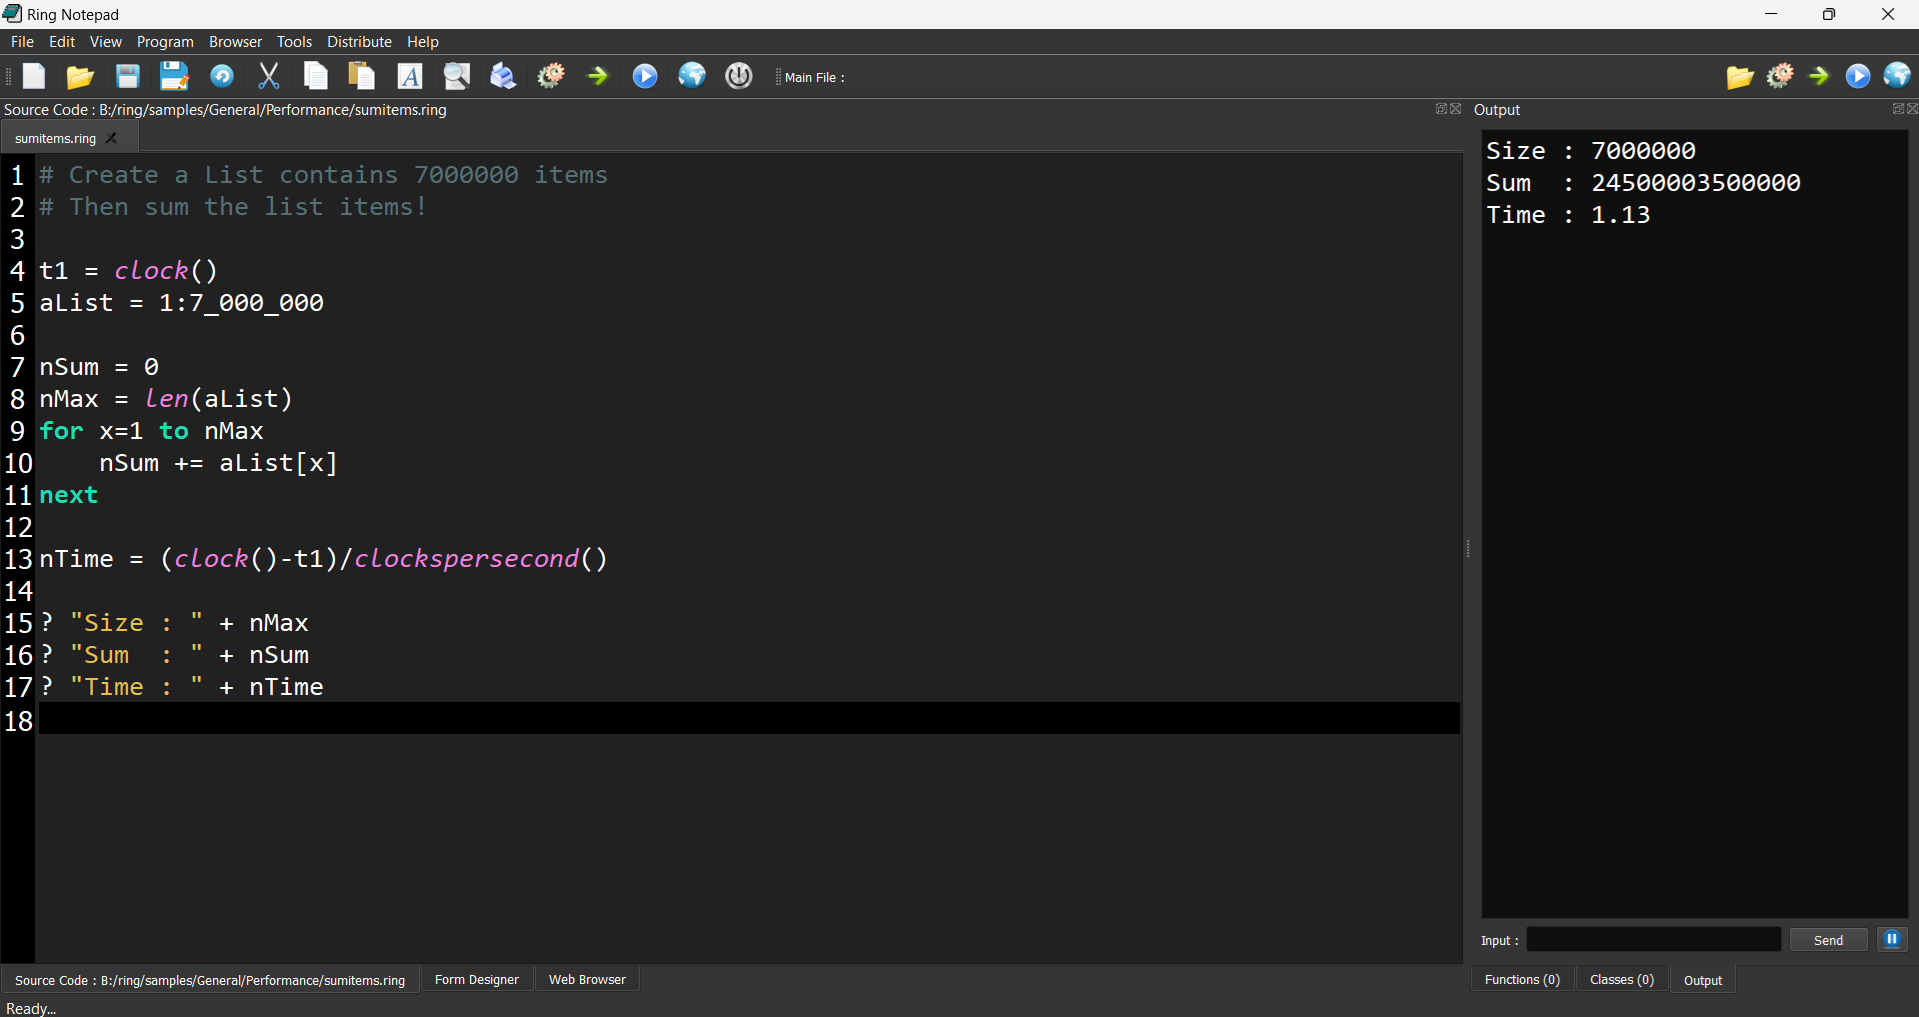
Task: Open the Classes (0) tab
Action: pyautogui.click(x=1621, y=980)
